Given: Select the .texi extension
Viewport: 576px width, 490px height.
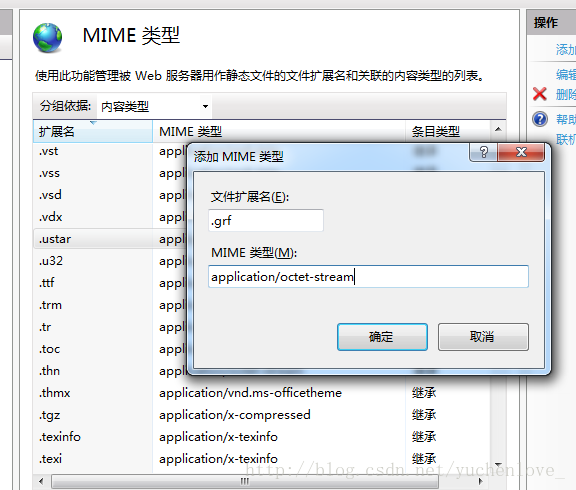Looking at the screenshot, I should [x=50, y=459].
